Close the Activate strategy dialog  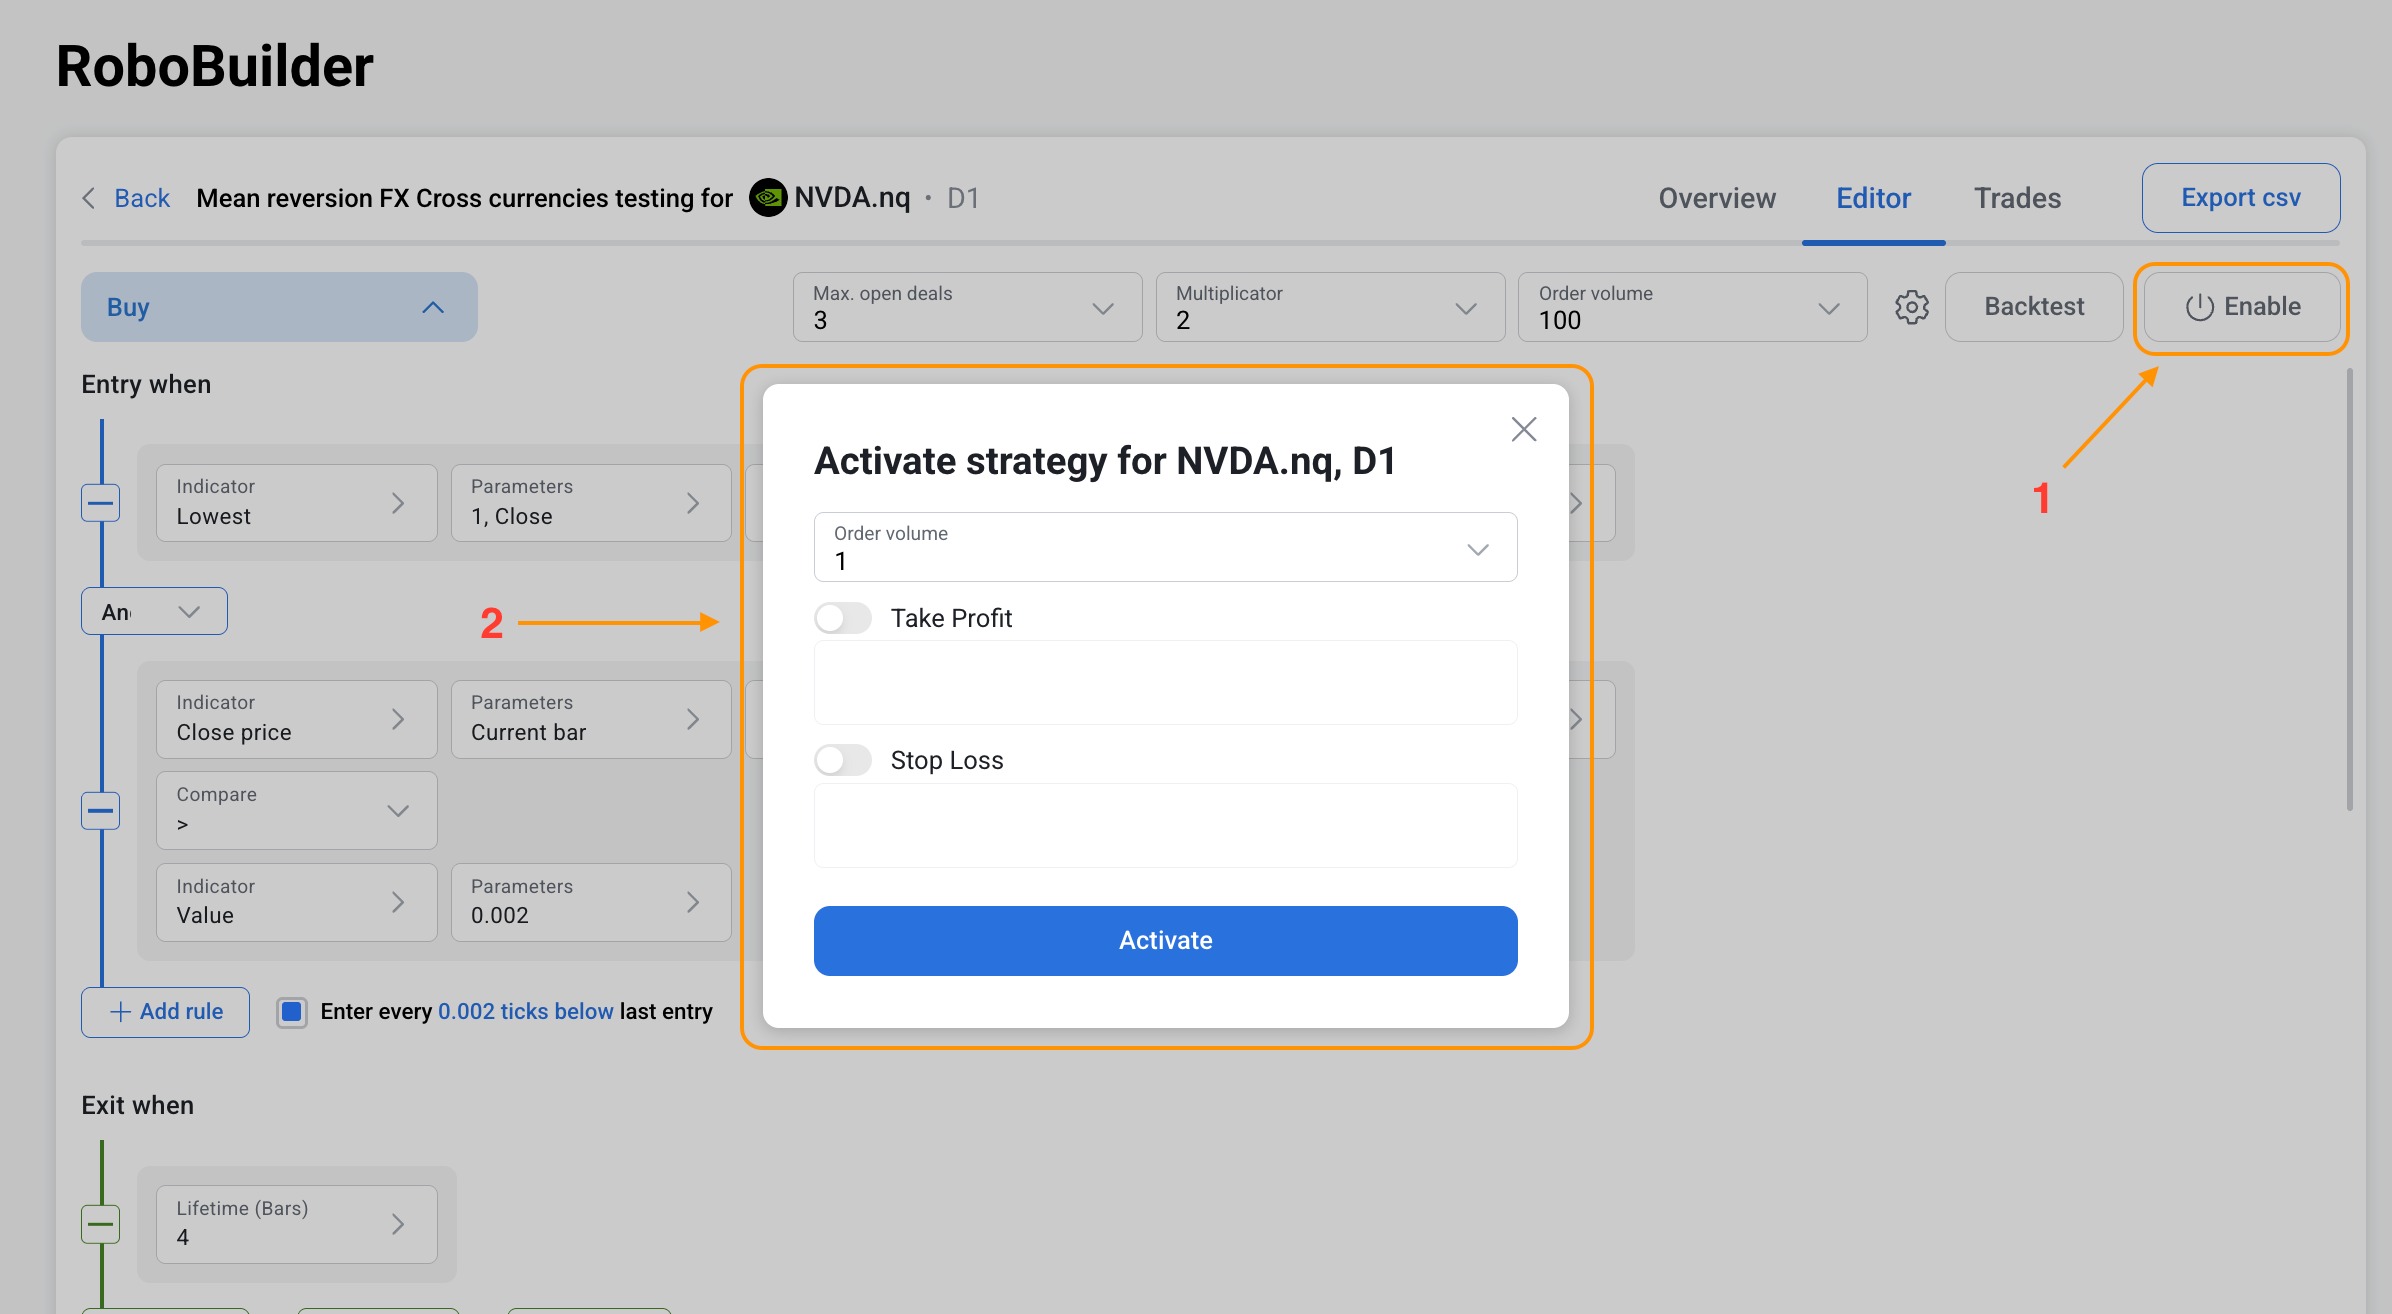click(1523, 429)
